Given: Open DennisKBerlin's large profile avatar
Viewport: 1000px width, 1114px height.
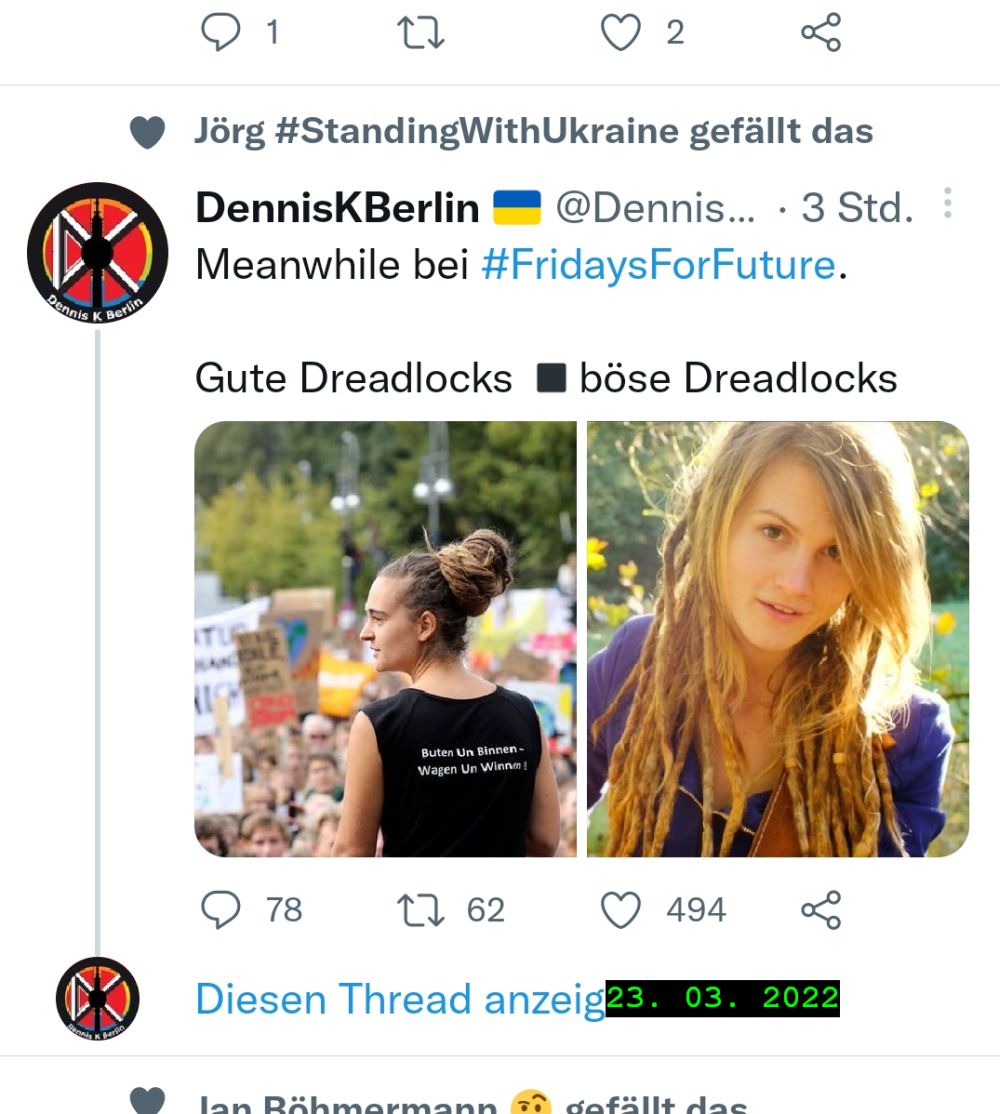Looking at the screenshot, I should [x=97, y=253].
